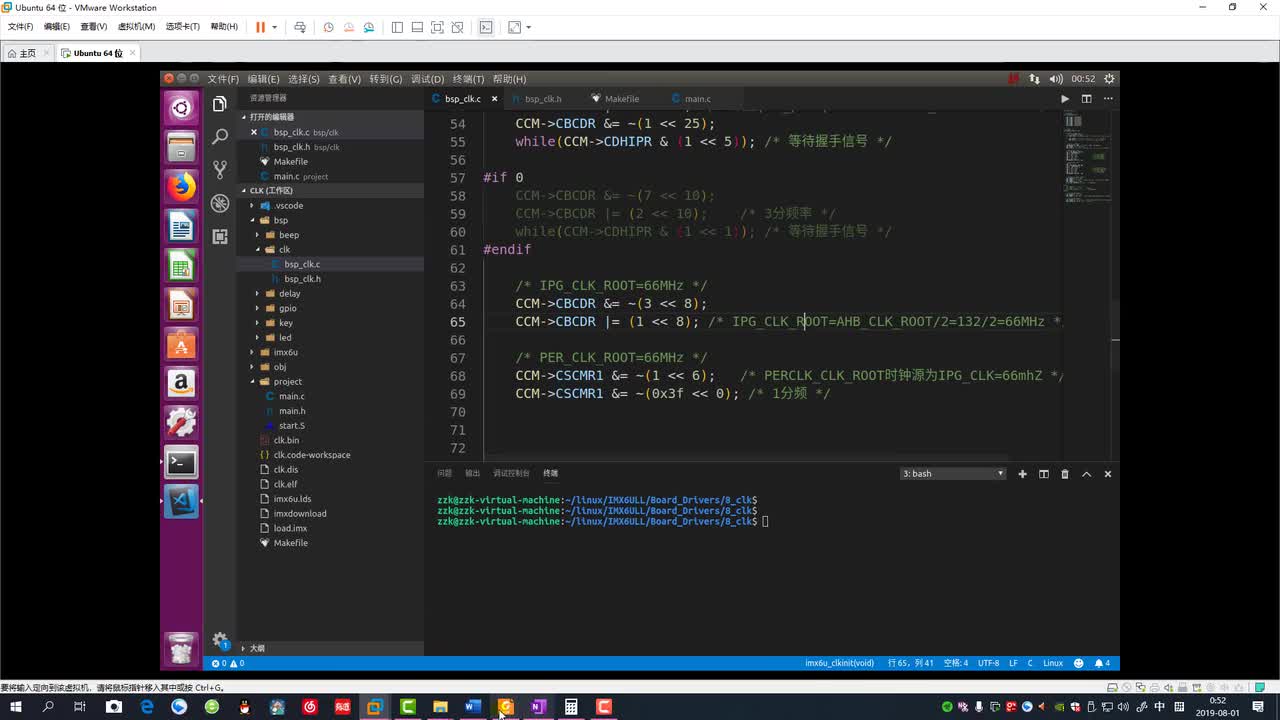The width and height of the screenshot is (1280, 720).
Task: Open Ubuntu Software from the dock
Action: pos(181,344)
